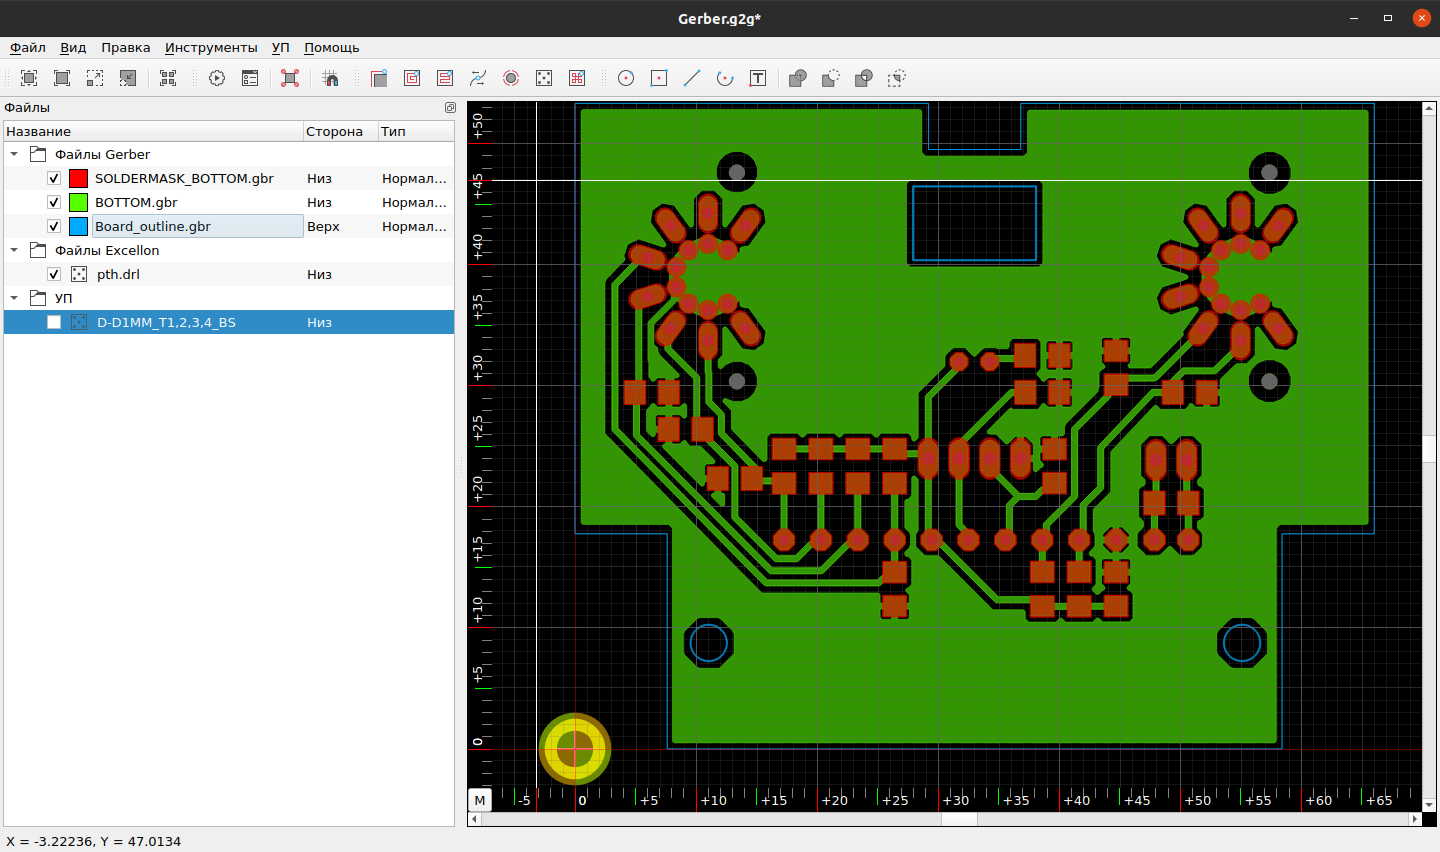Image resolution: width=1440 pixels, height=852 pixels.
Task: Select the rectangle drawing tool
Action: coord(659,78)
